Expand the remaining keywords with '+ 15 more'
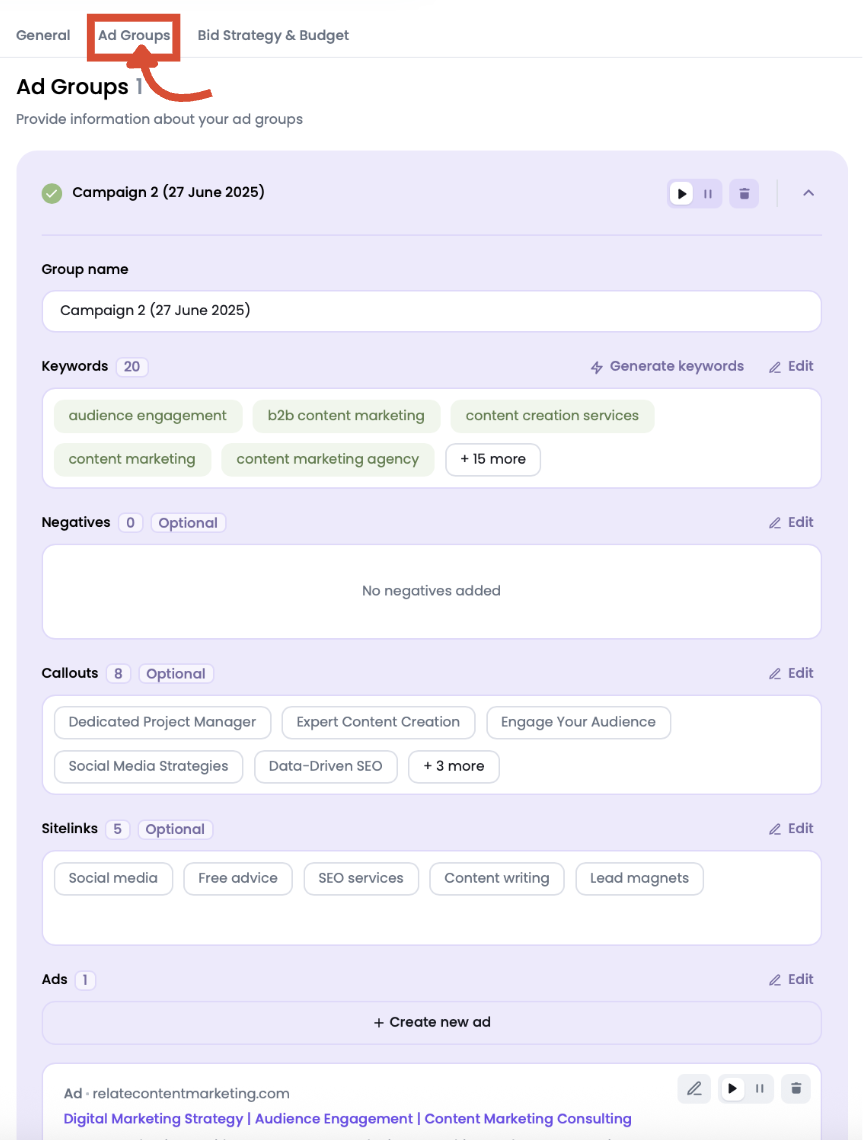The height and width of the screenshot is (1140, 866). click(492, 459)
